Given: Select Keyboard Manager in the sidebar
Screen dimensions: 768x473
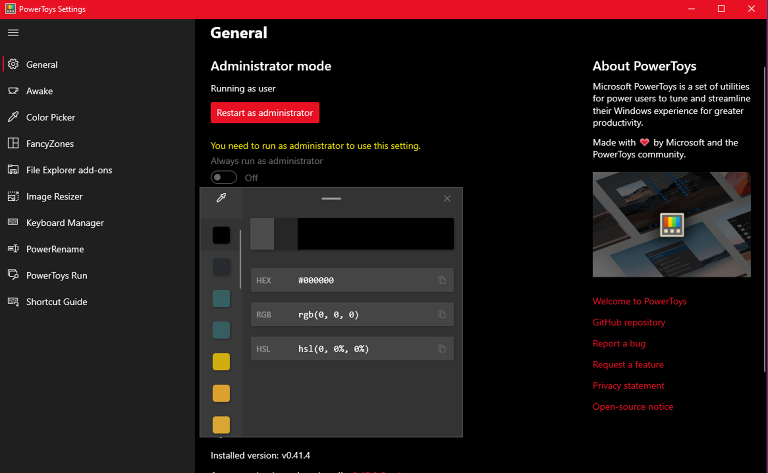Looking at the screenshot, I should click(98, 223).
